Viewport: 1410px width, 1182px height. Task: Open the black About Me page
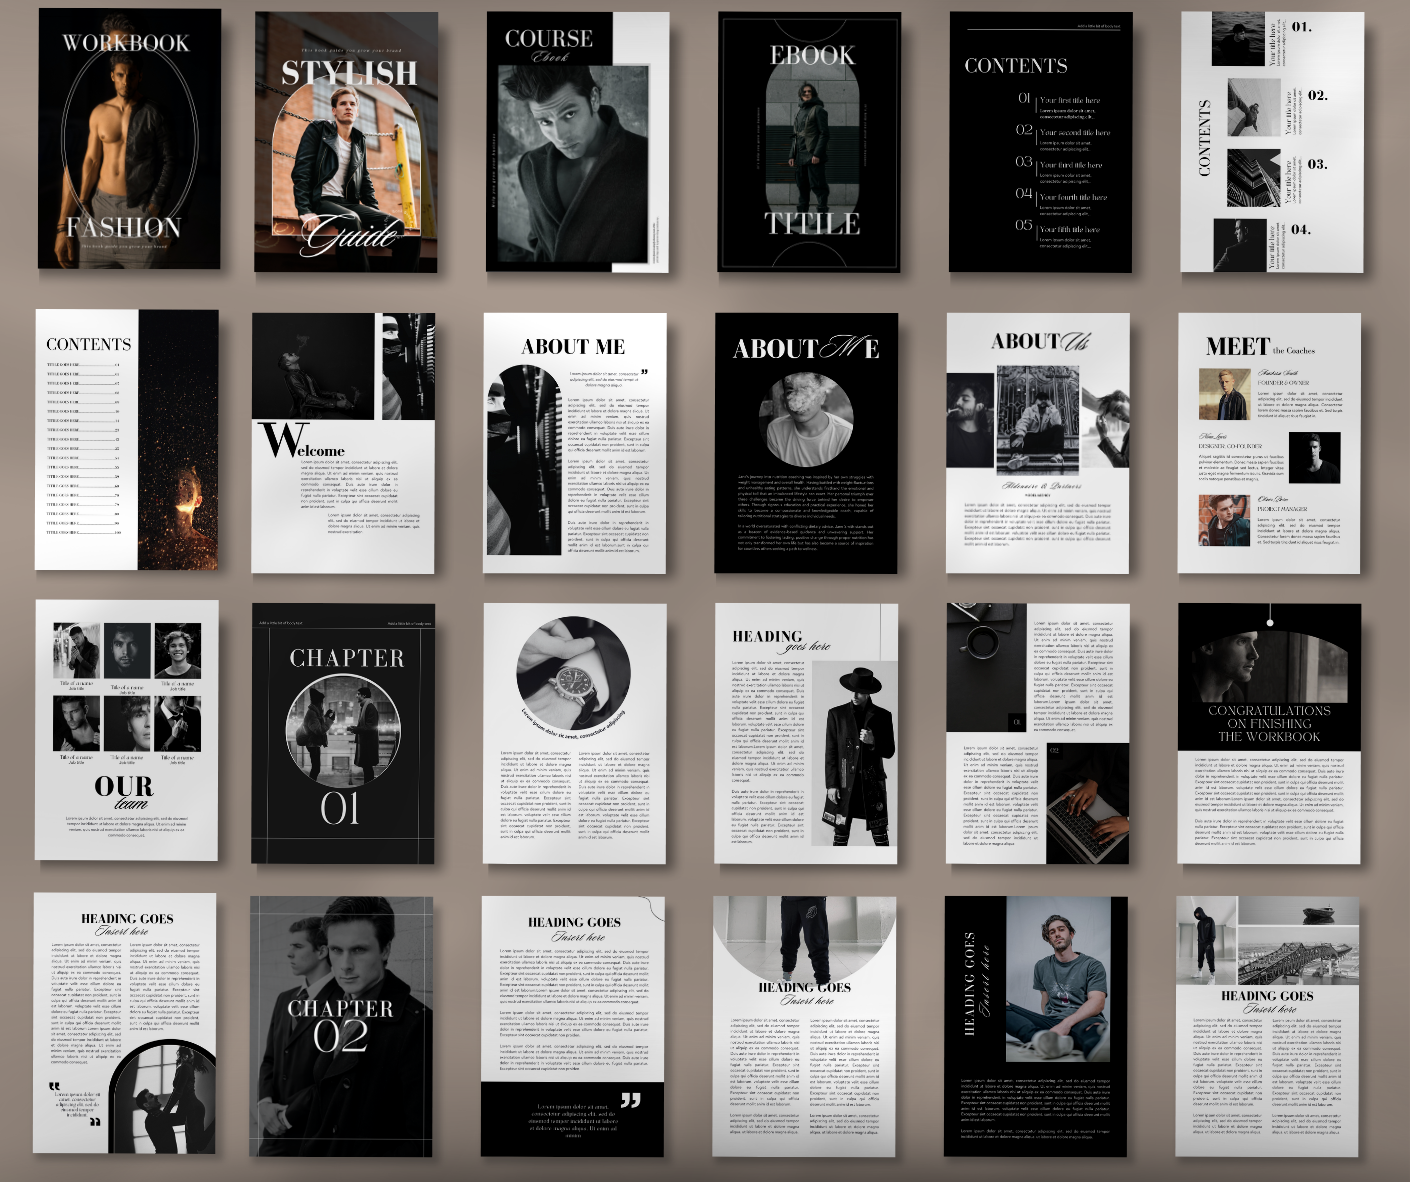point(806,443)
